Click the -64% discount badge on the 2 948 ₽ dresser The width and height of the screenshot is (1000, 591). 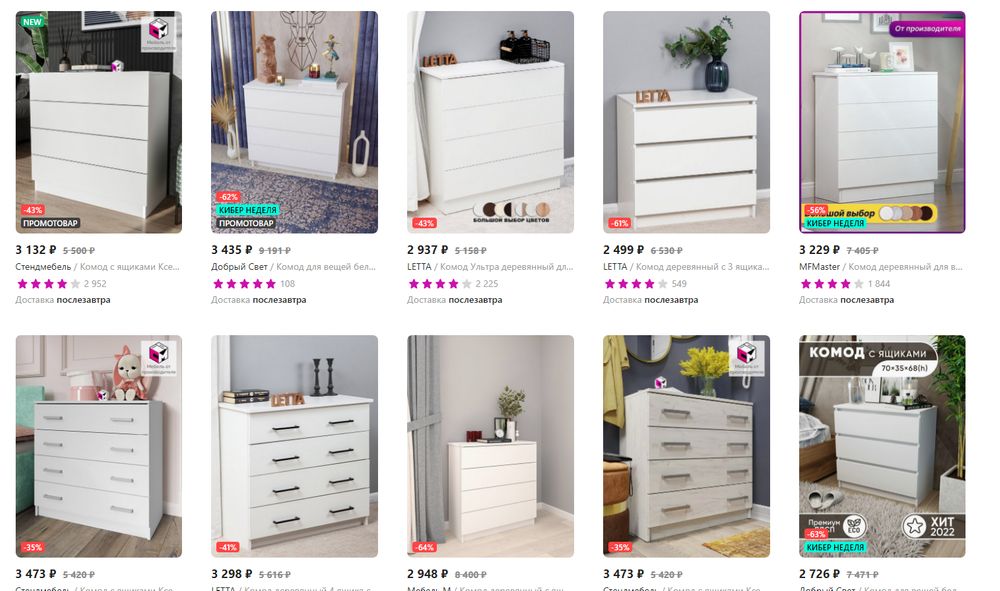pos(423,547)
